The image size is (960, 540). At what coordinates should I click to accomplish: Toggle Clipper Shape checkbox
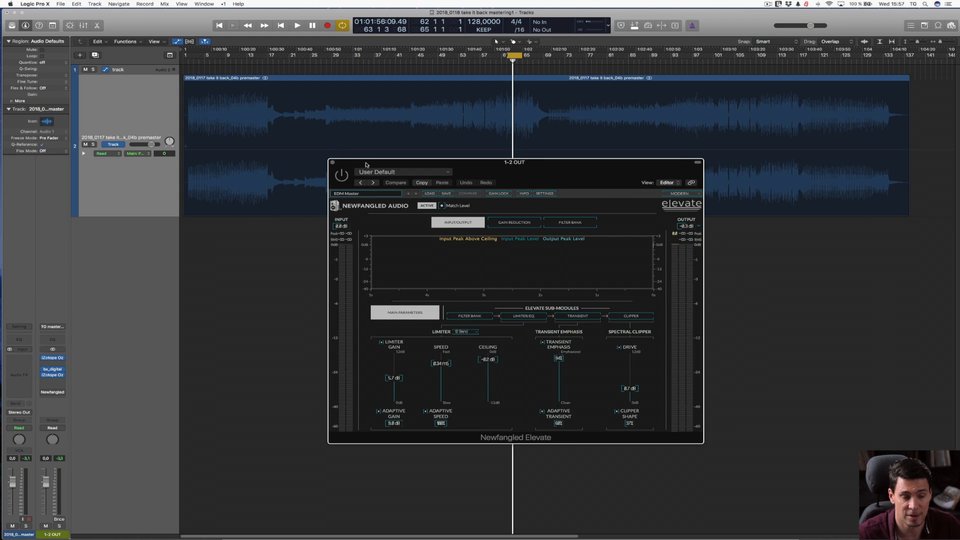pyautogui.click(x=617, y=411)
